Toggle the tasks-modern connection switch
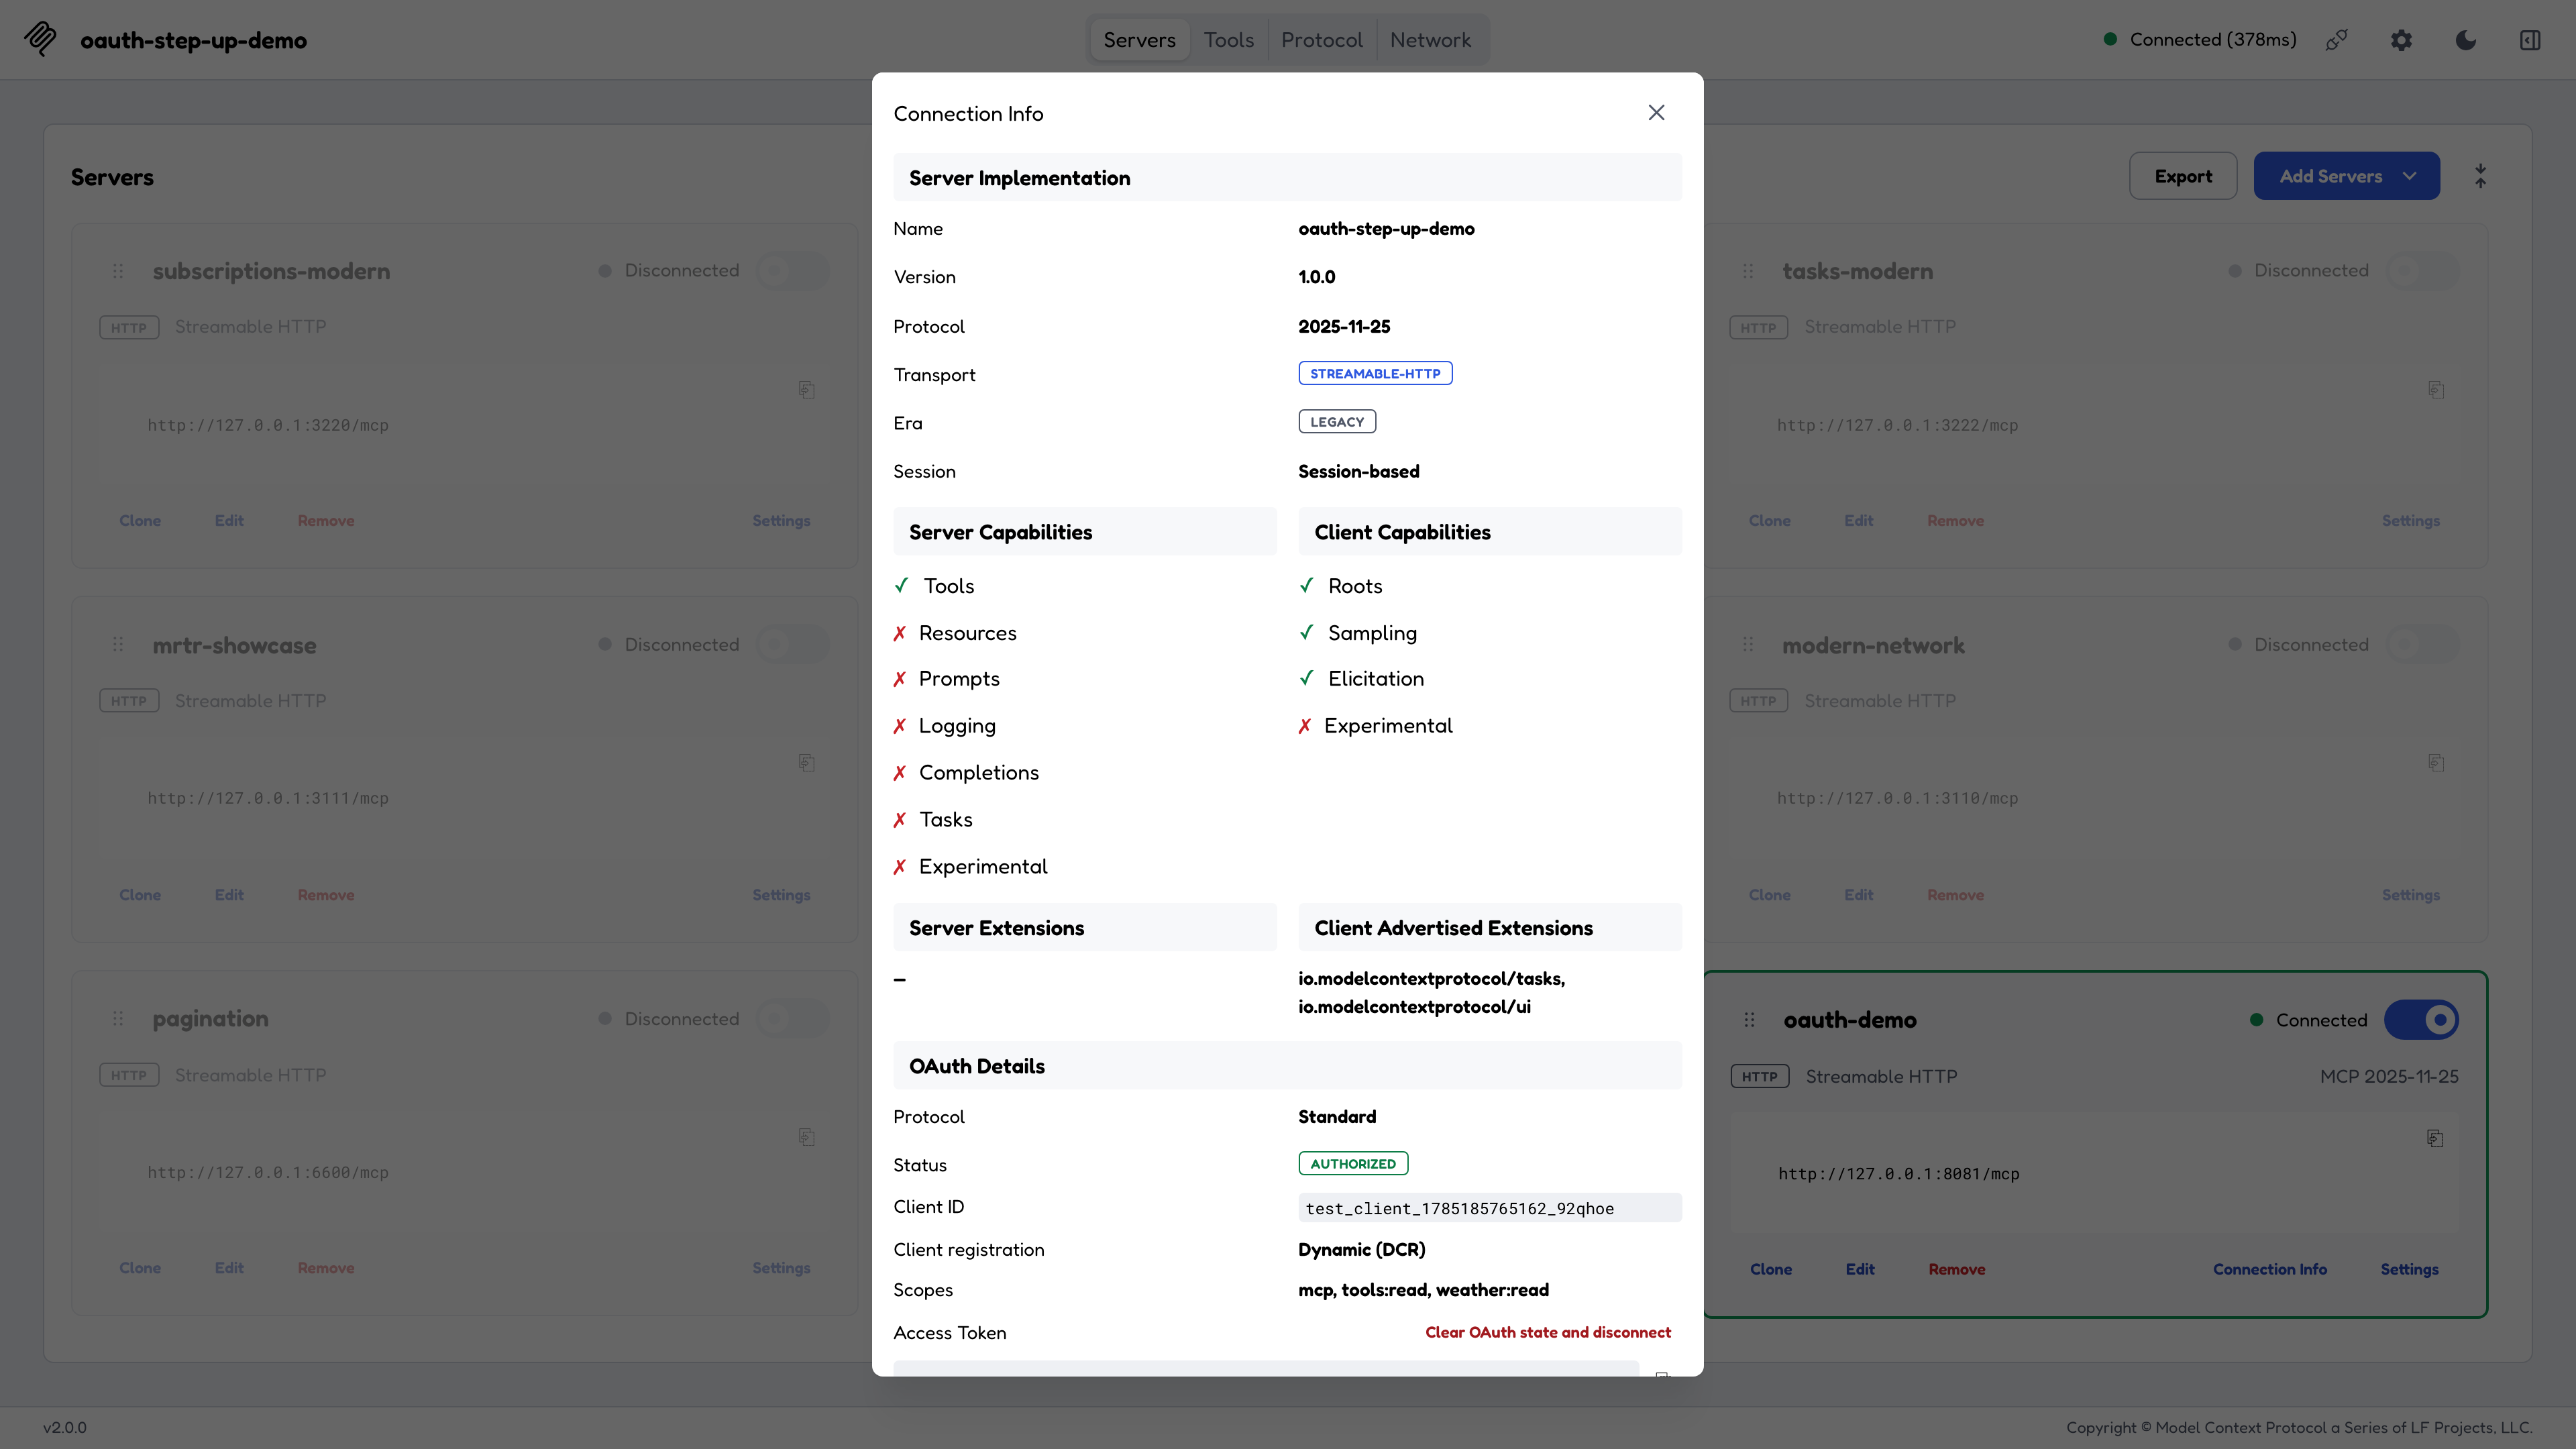 [x=2422, y=271]
